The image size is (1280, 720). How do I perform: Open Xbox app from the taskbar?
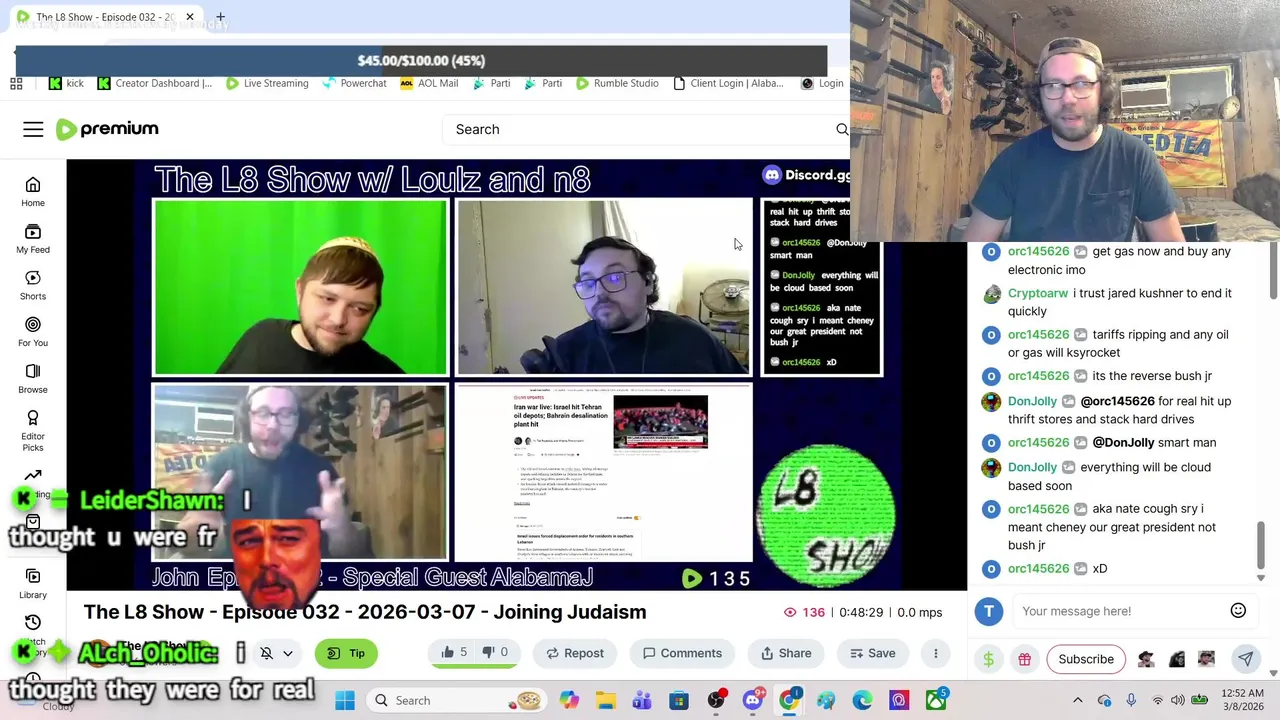coord(936,700)
